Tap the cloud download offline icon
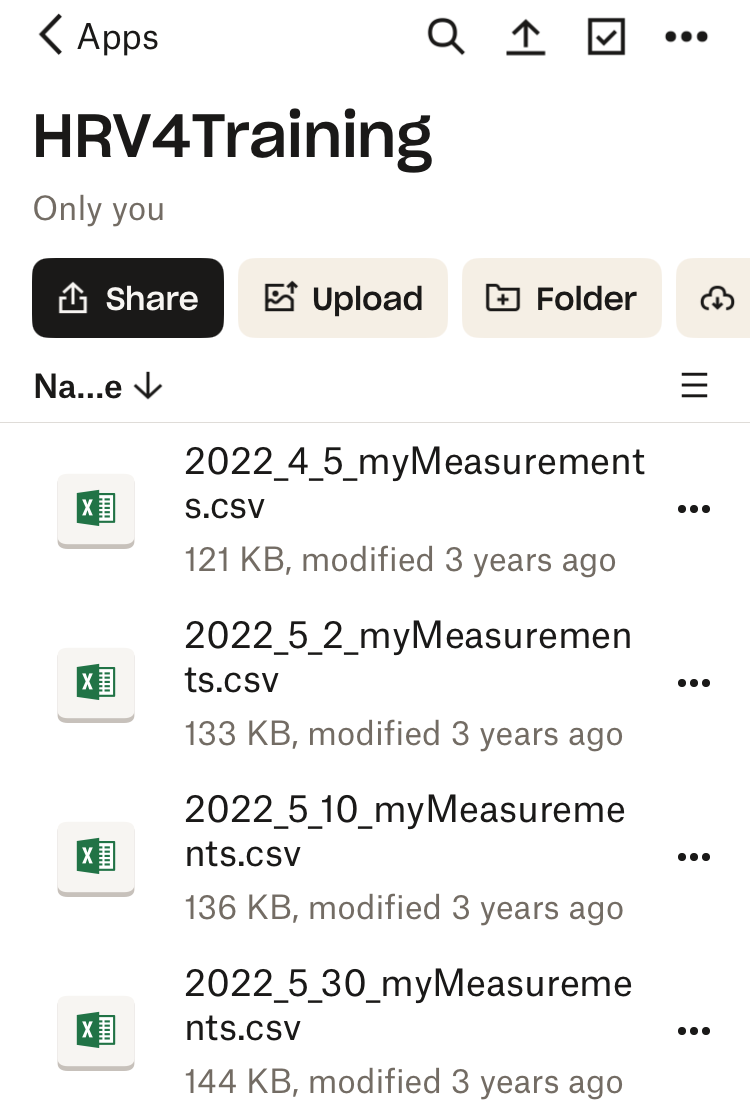Viewport: 750px width, 1112px height. pos(717,298)
